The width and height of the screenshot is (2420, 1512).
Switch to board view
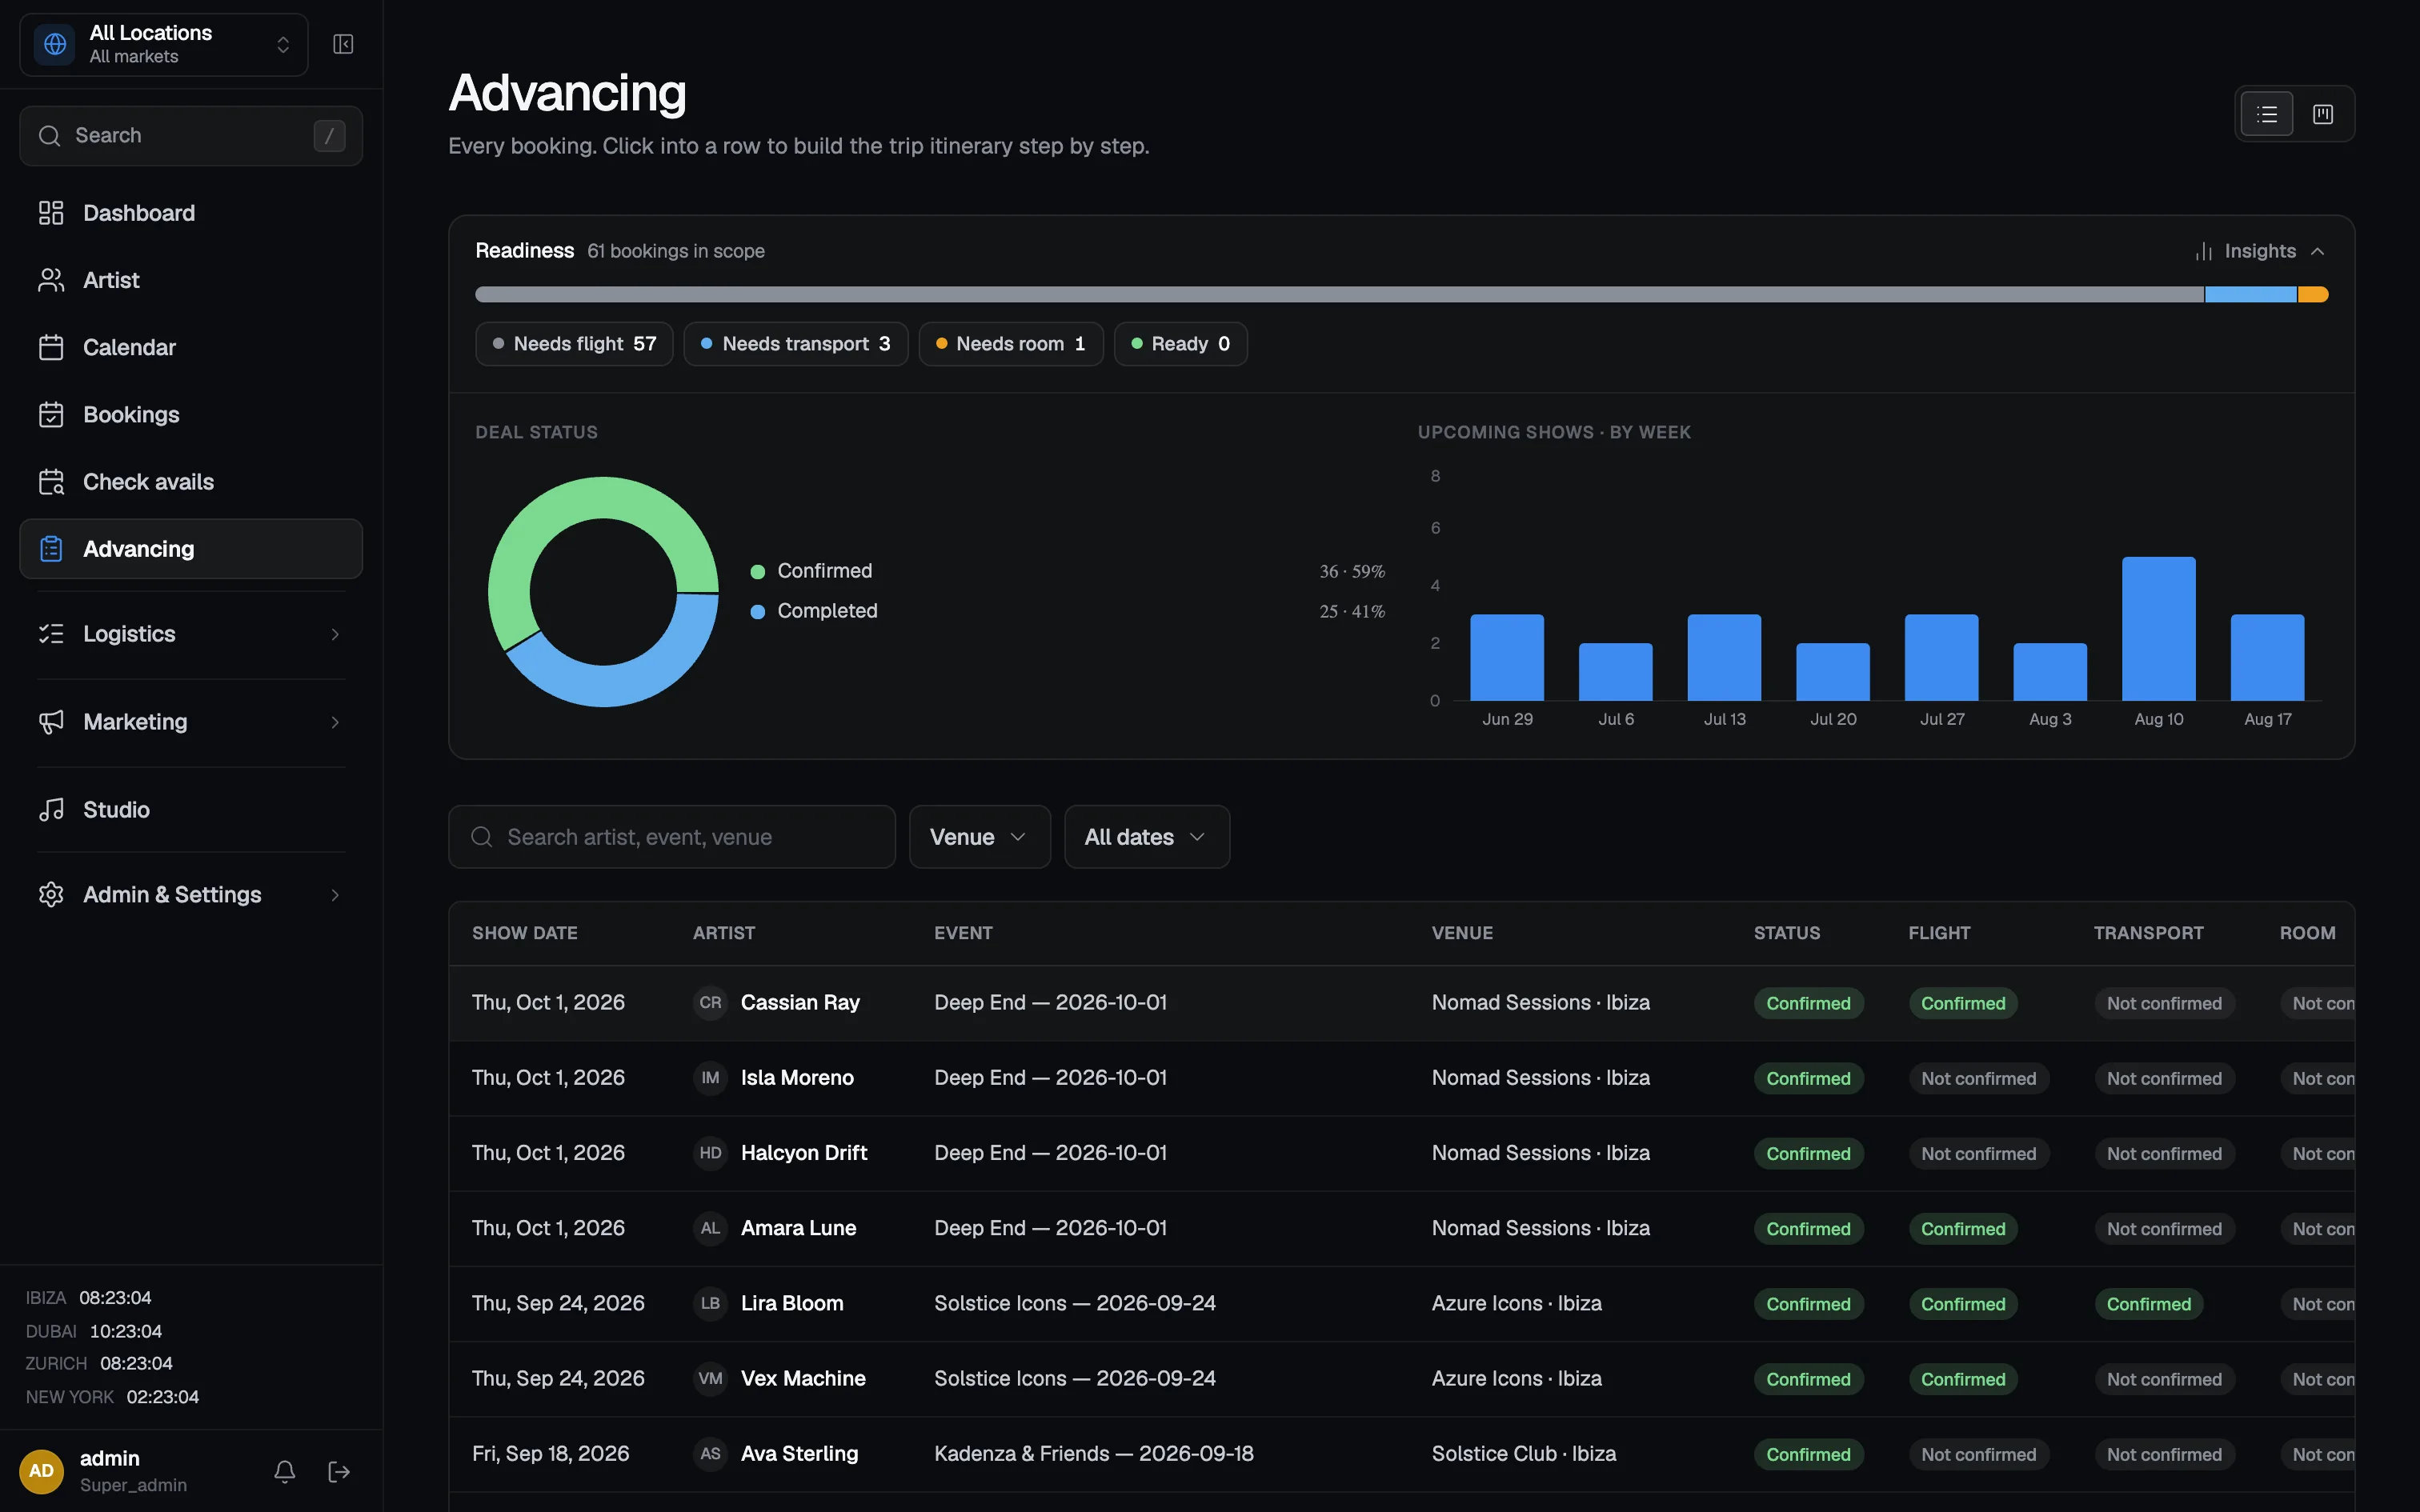click(x=2323, y=114)
